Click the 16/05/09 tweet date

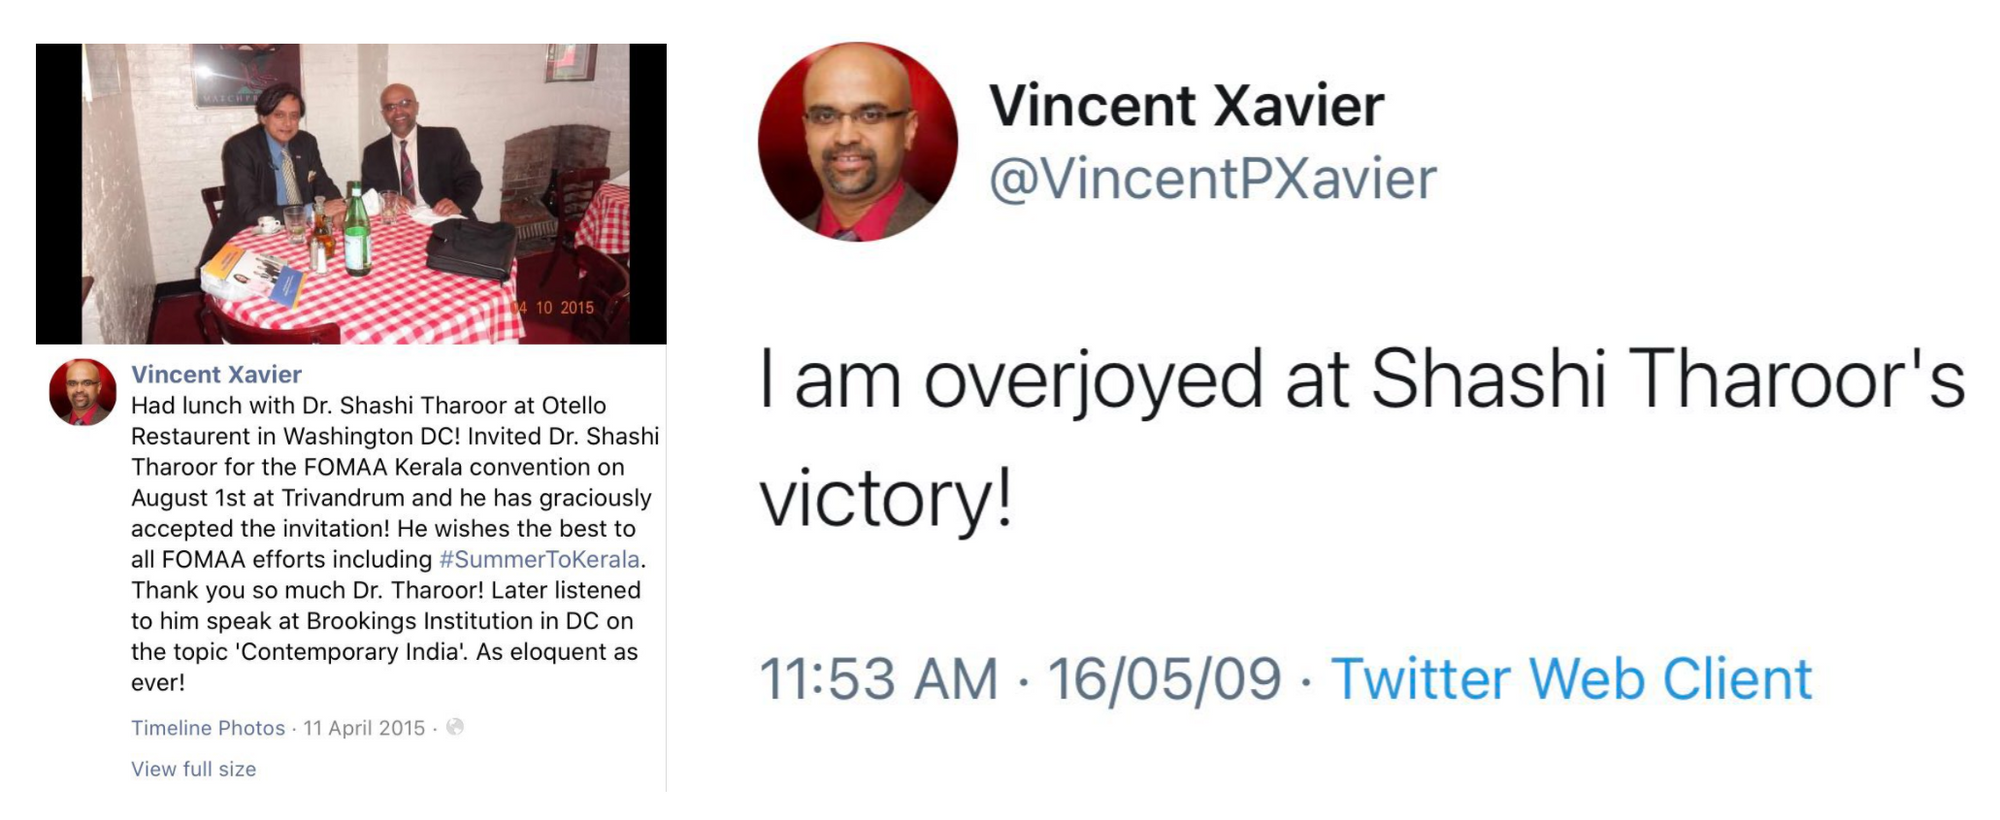click(1164, 679)
